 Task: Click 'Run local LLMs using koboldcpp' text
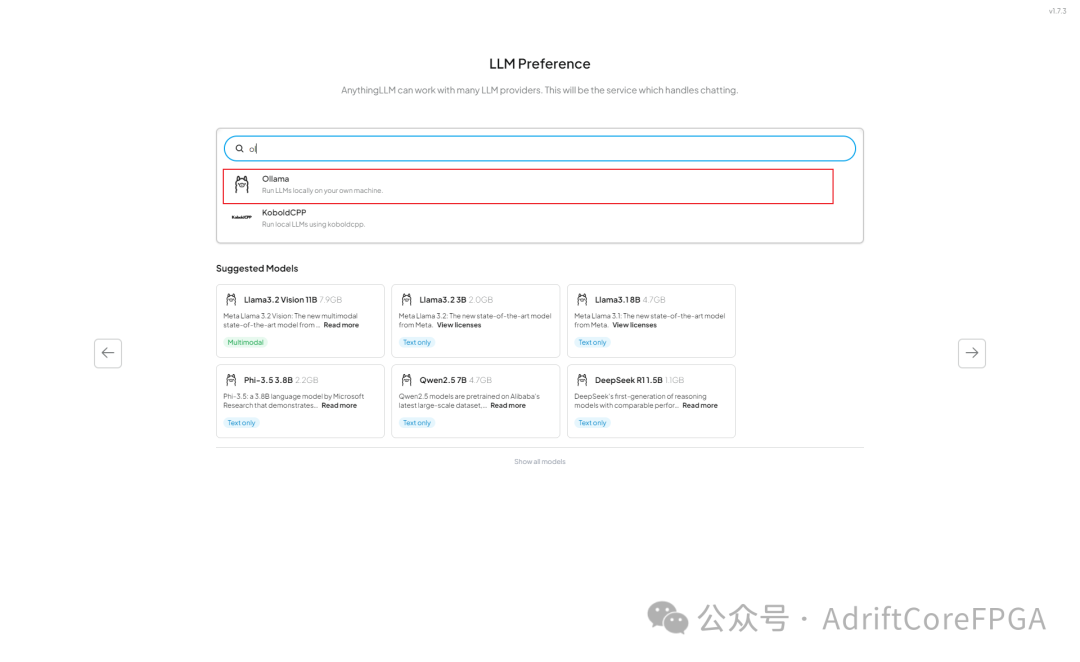[x=313, y=225]
